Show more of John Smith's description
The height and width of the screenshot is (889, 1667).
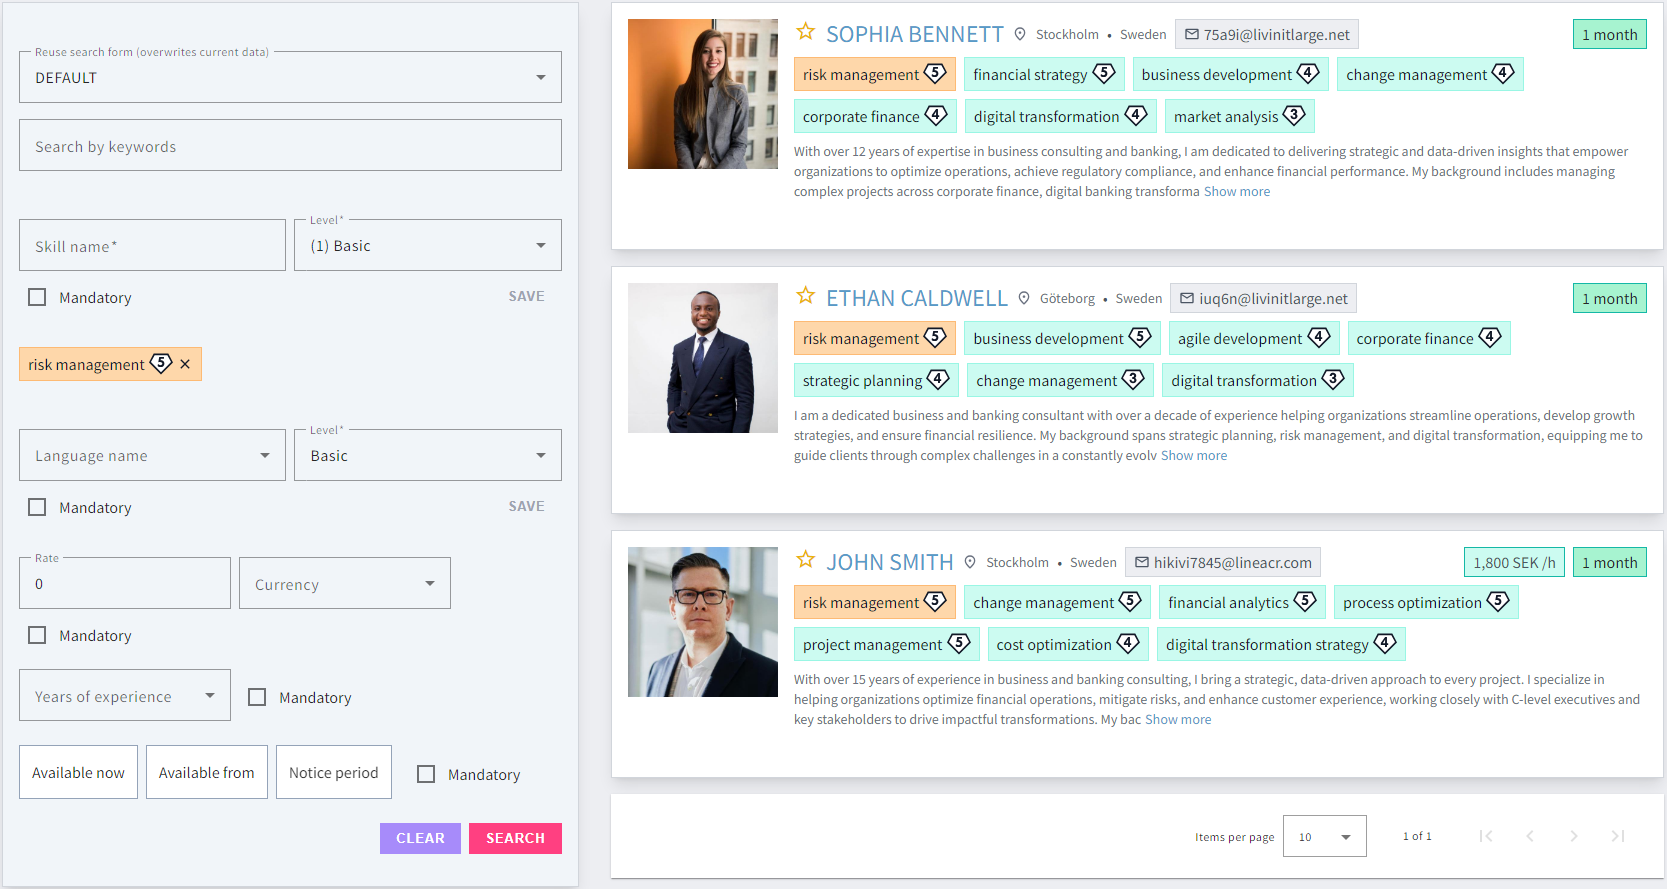point(1177,720)
